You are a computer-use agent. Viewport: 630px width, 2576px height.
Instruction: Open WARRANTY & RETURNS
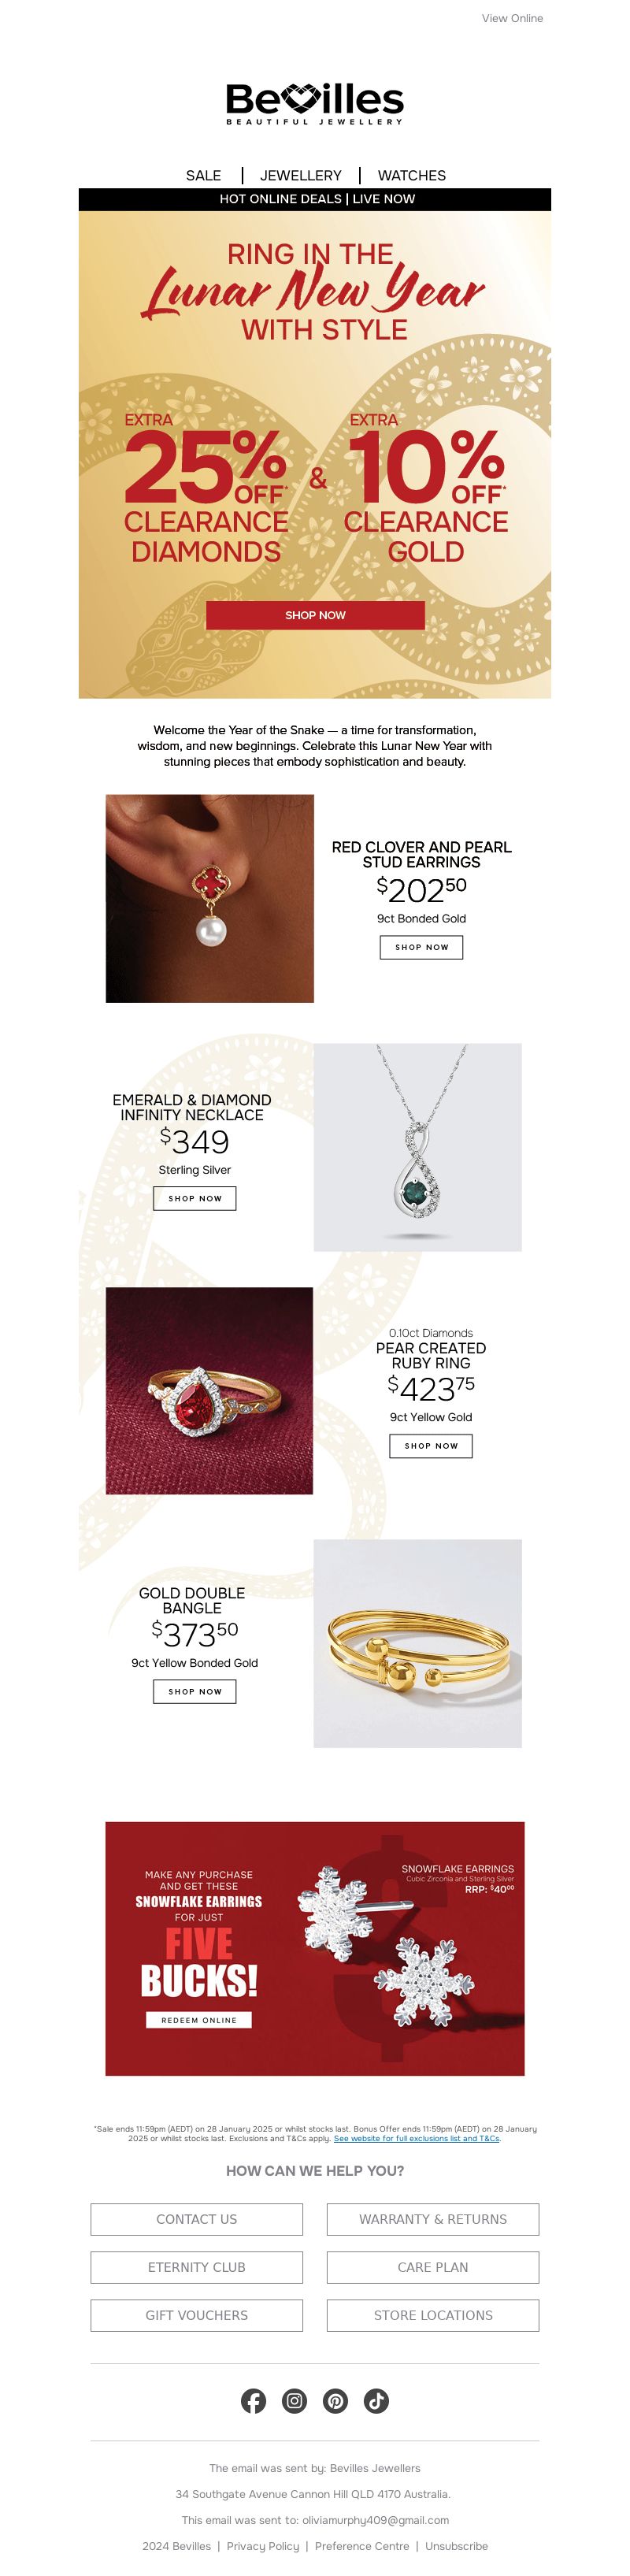point(433,2219)
